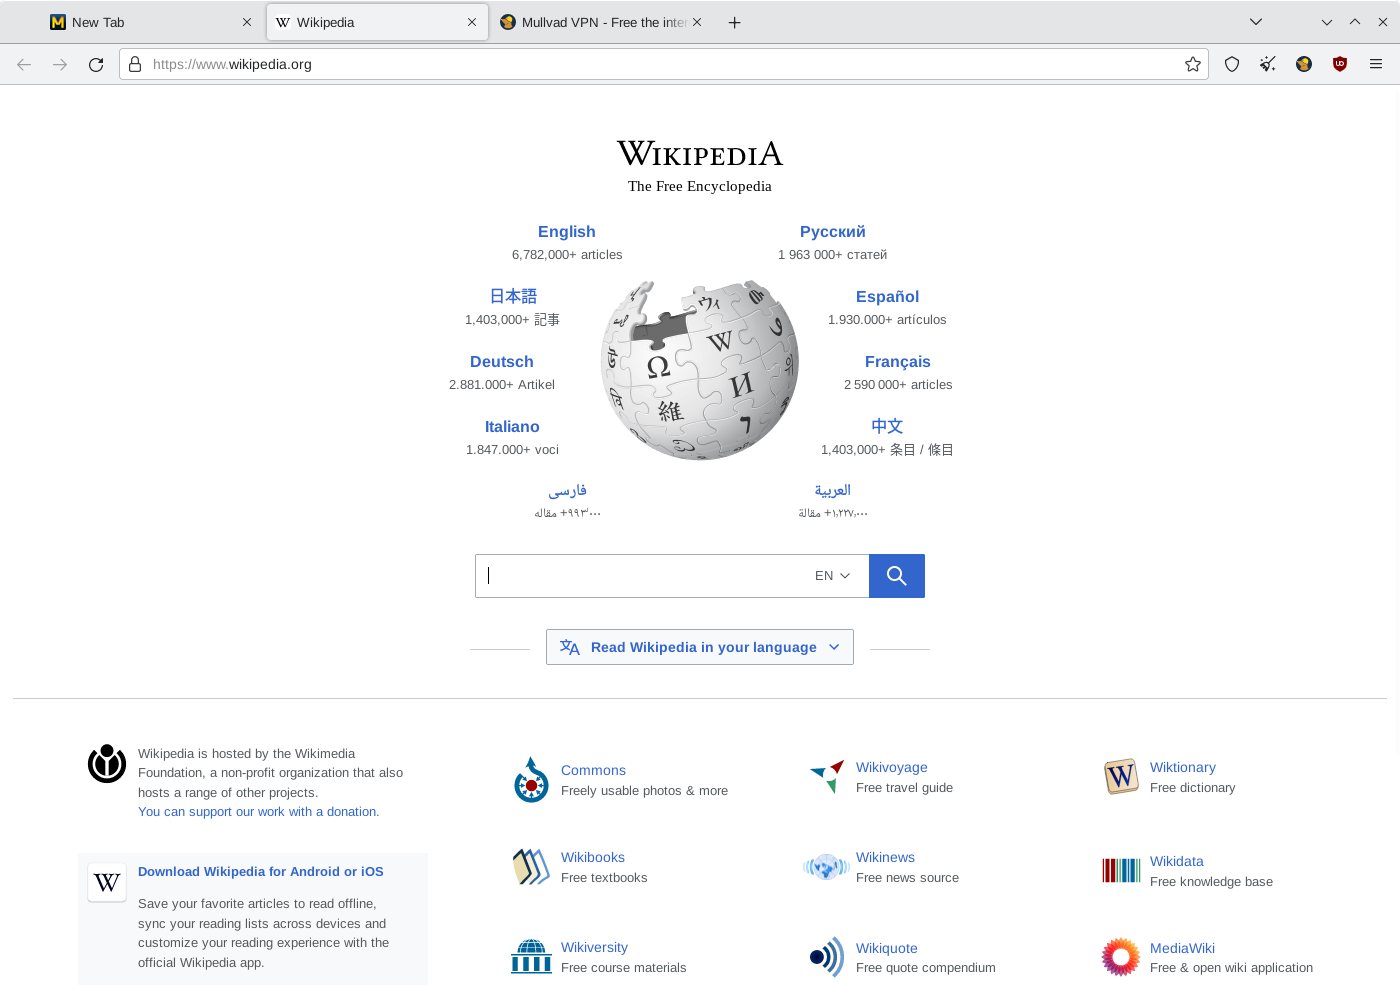Click the Wikiversity logo icon
Viewport: 1400px width, 985px height.
click(531, 957)
